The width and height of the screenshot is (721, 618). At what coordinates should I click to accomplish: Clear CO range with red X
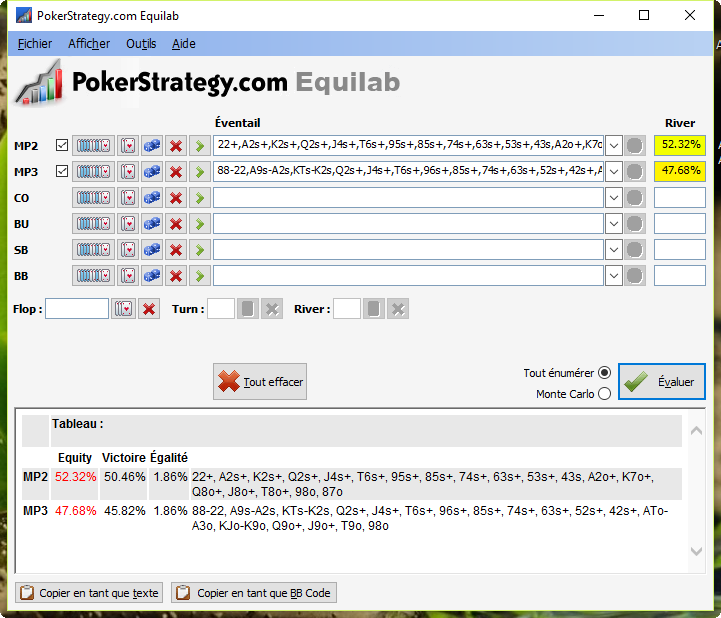tap(176, 198)
